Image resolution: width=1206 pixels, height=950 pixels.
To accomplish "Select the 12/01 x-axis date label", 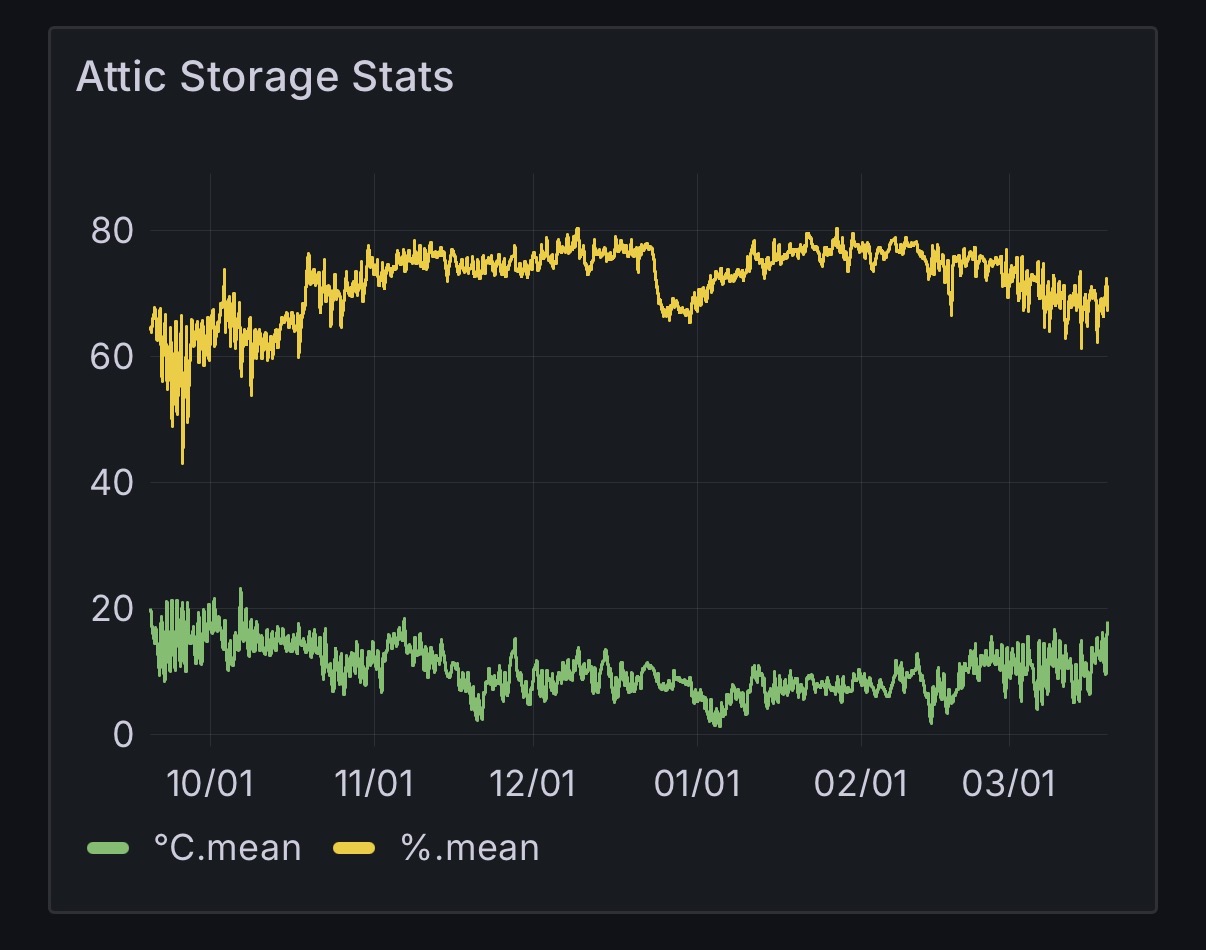I will 533,783.
